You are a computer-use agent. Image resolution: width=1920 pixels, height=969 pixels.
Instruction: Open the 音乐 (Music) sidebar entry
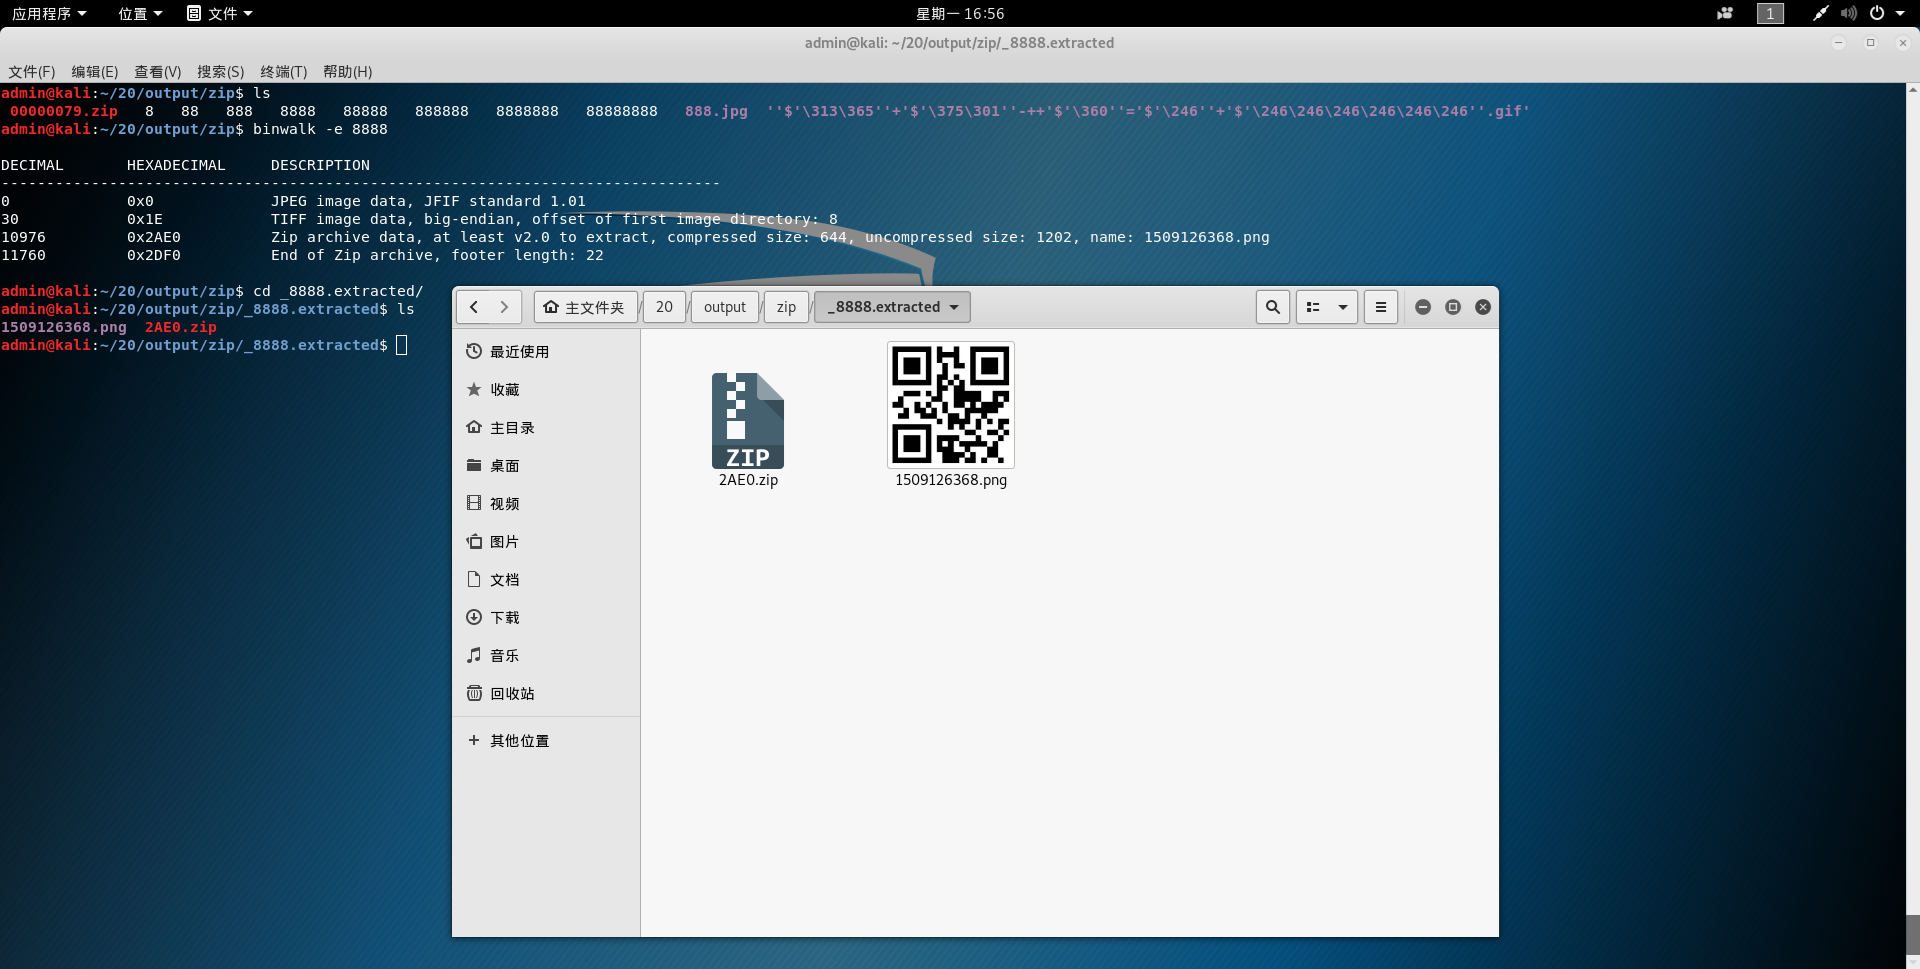tap(505, 655)
